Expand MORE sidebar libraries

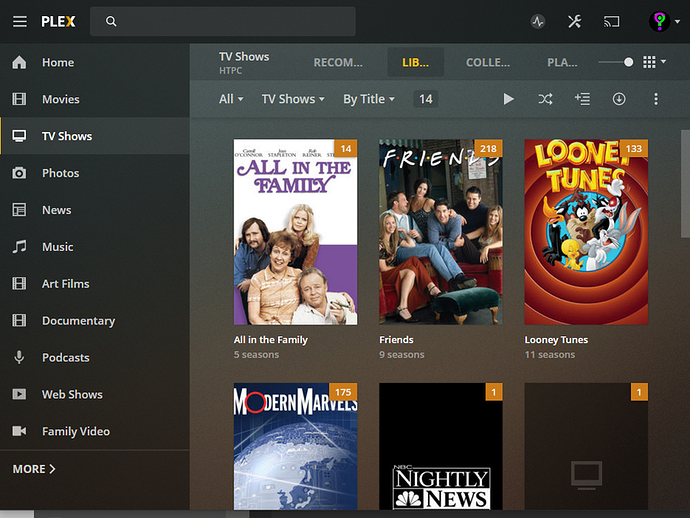click(34, 469)
